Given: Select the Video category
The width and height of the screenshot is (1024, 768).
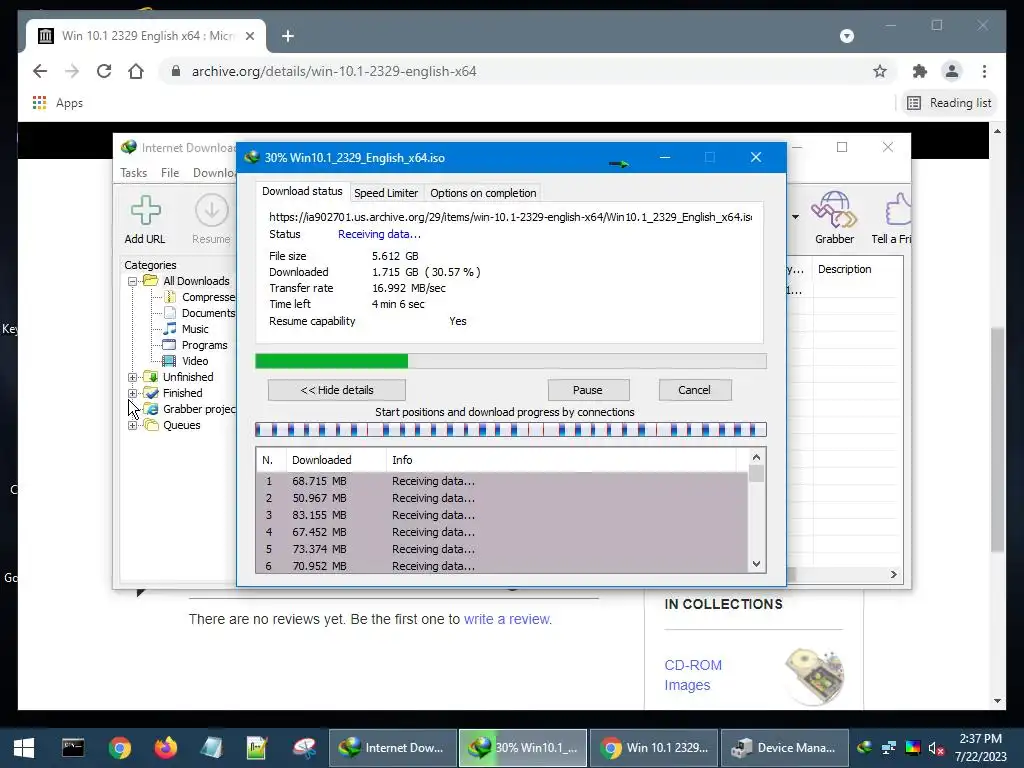Looking at the screenshot, I should point(185,361).
